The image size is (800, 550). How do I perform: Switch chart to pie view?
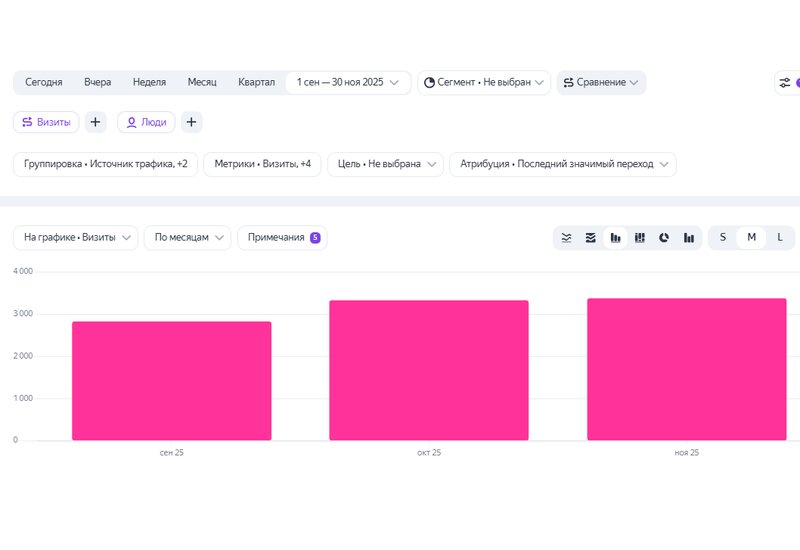pyautogui.click(x=664, y=238)
